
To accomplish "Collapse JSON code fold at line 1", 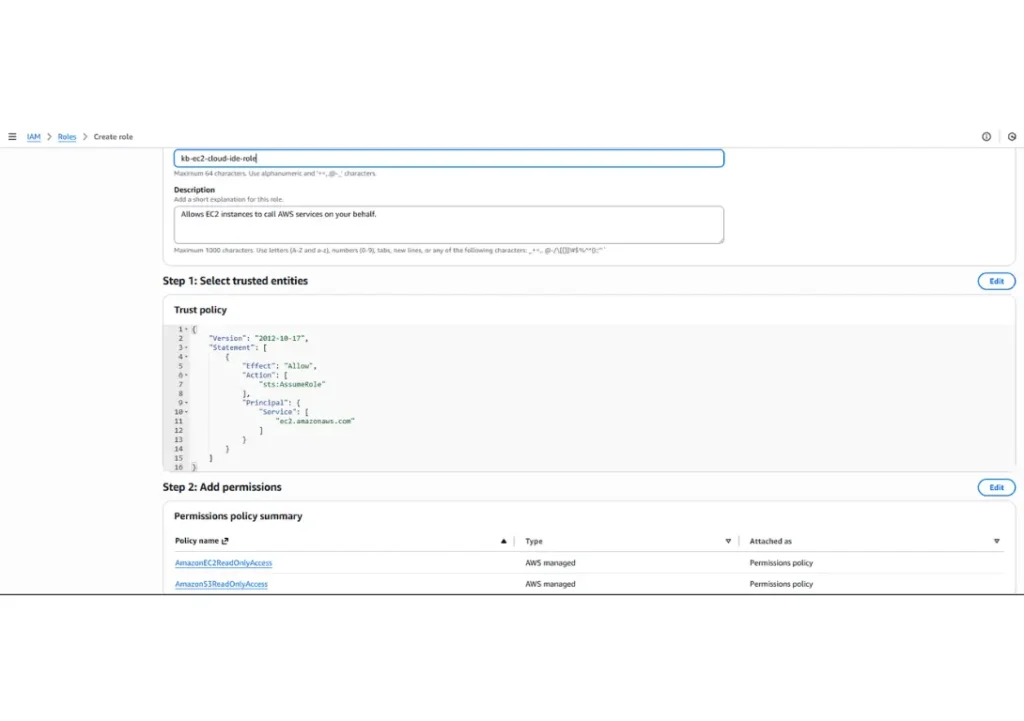I will (x=186, y=329).
